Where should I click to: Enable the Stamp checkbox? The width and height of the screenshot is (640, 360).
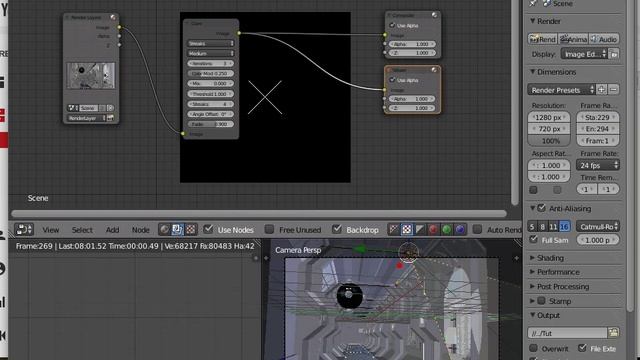click(542, 301)
